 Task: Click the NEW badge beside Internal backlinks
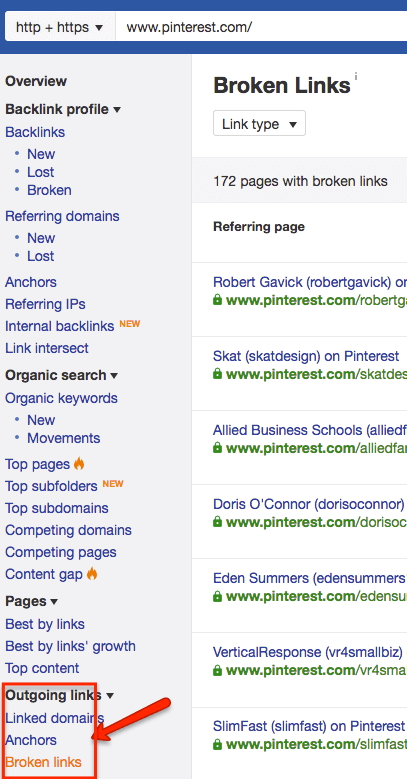[x=130, y=324]
